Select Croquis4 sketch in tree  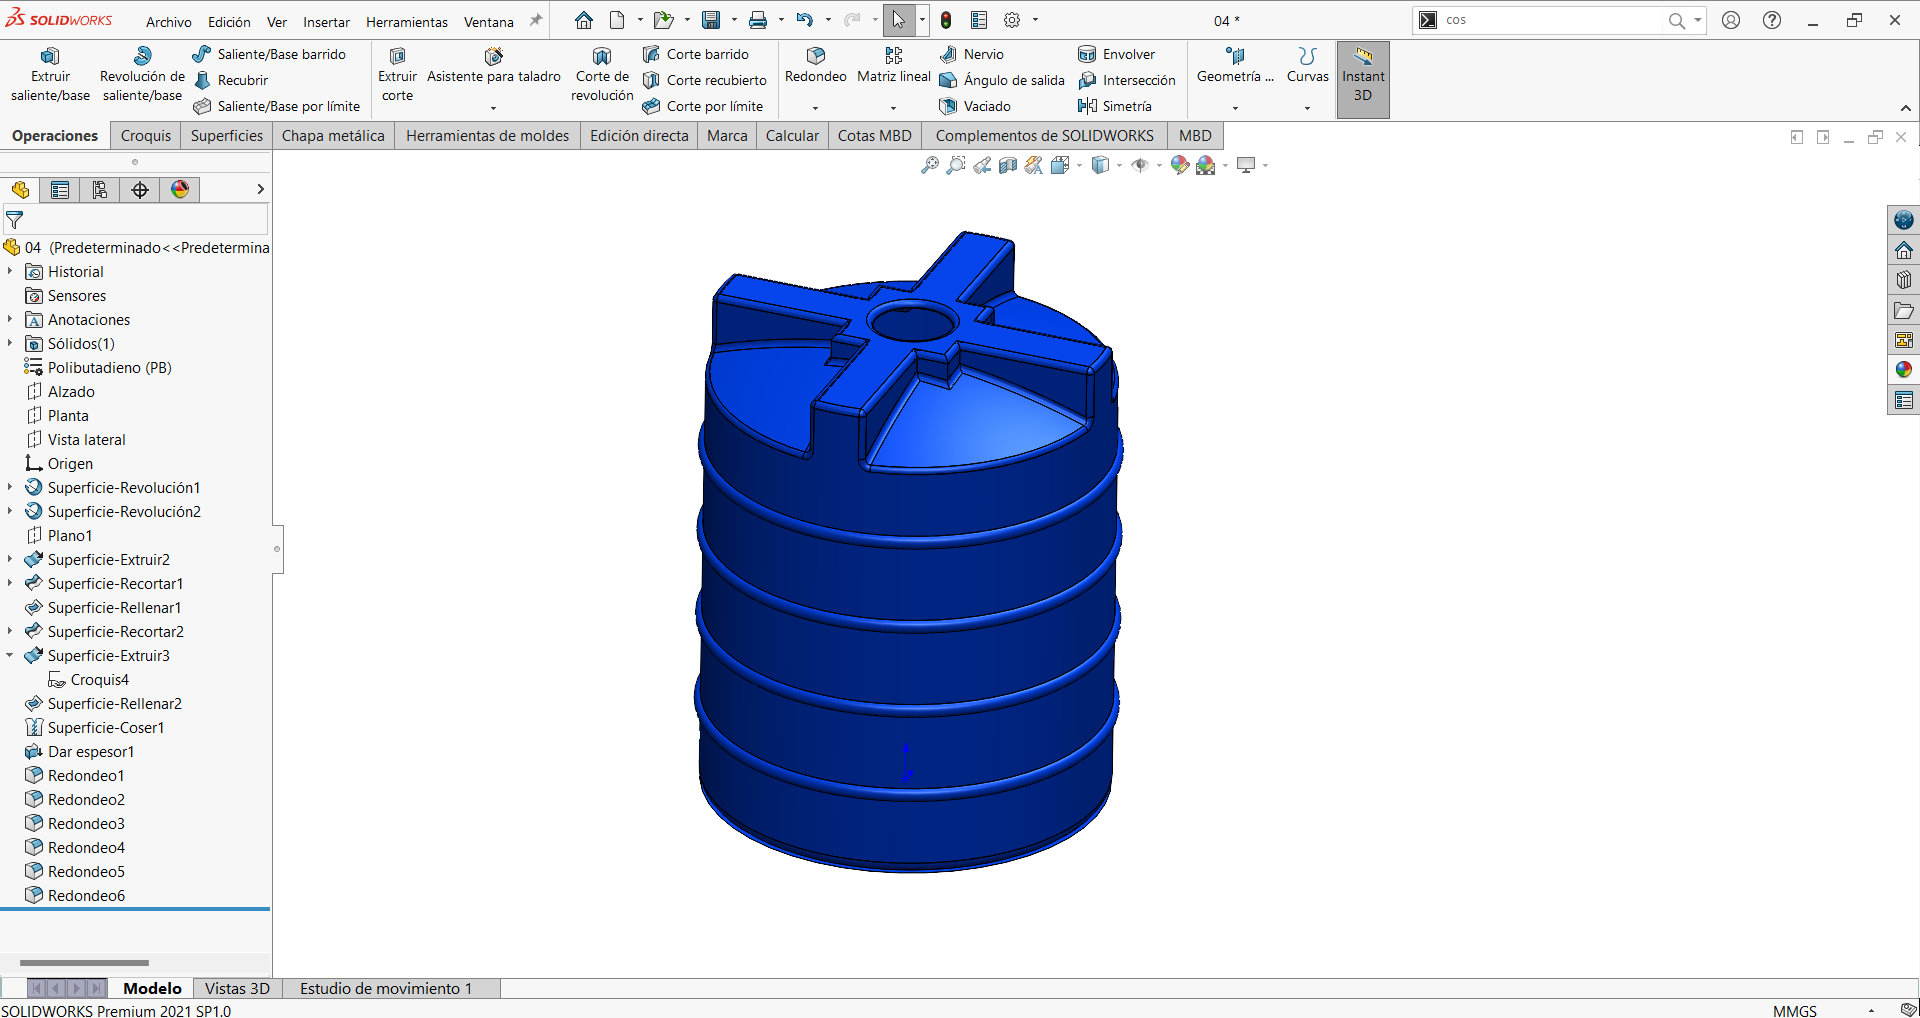pyautogui.click(x=88, y=679)
